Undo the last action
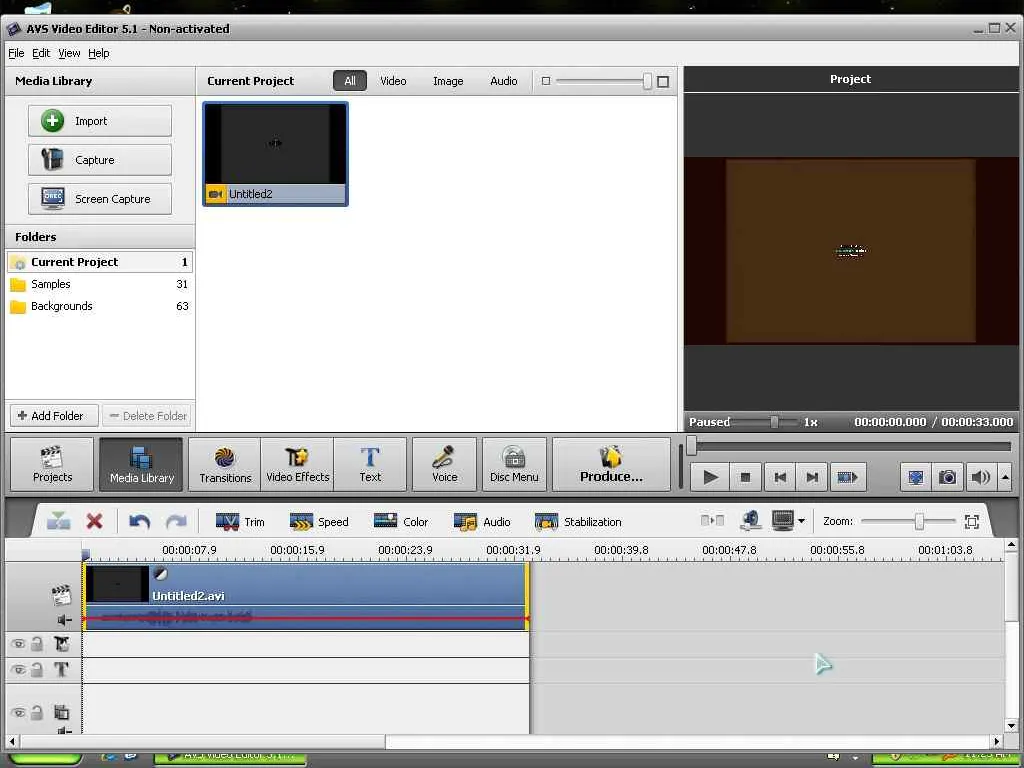The width and height of the screenshot is (1024, 768). 140,521
